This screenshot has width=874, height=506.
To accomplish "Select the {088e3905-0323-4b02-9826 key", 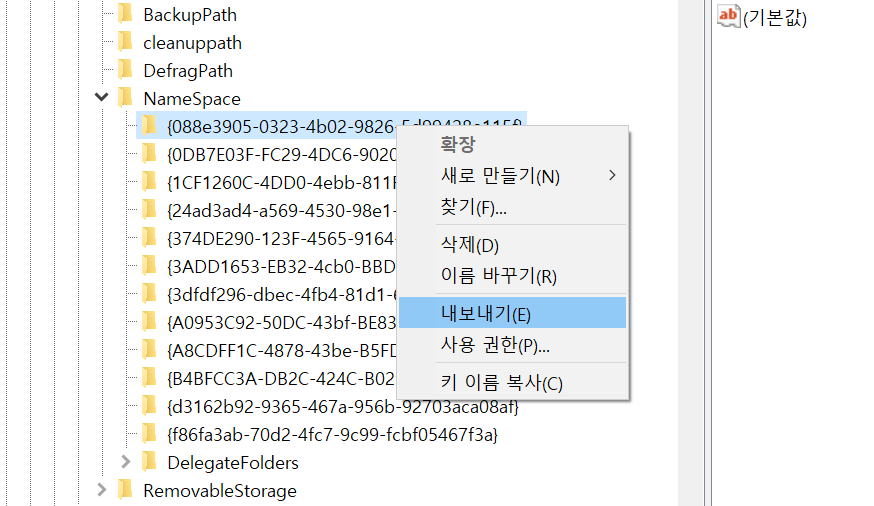I will coord(281,126).
